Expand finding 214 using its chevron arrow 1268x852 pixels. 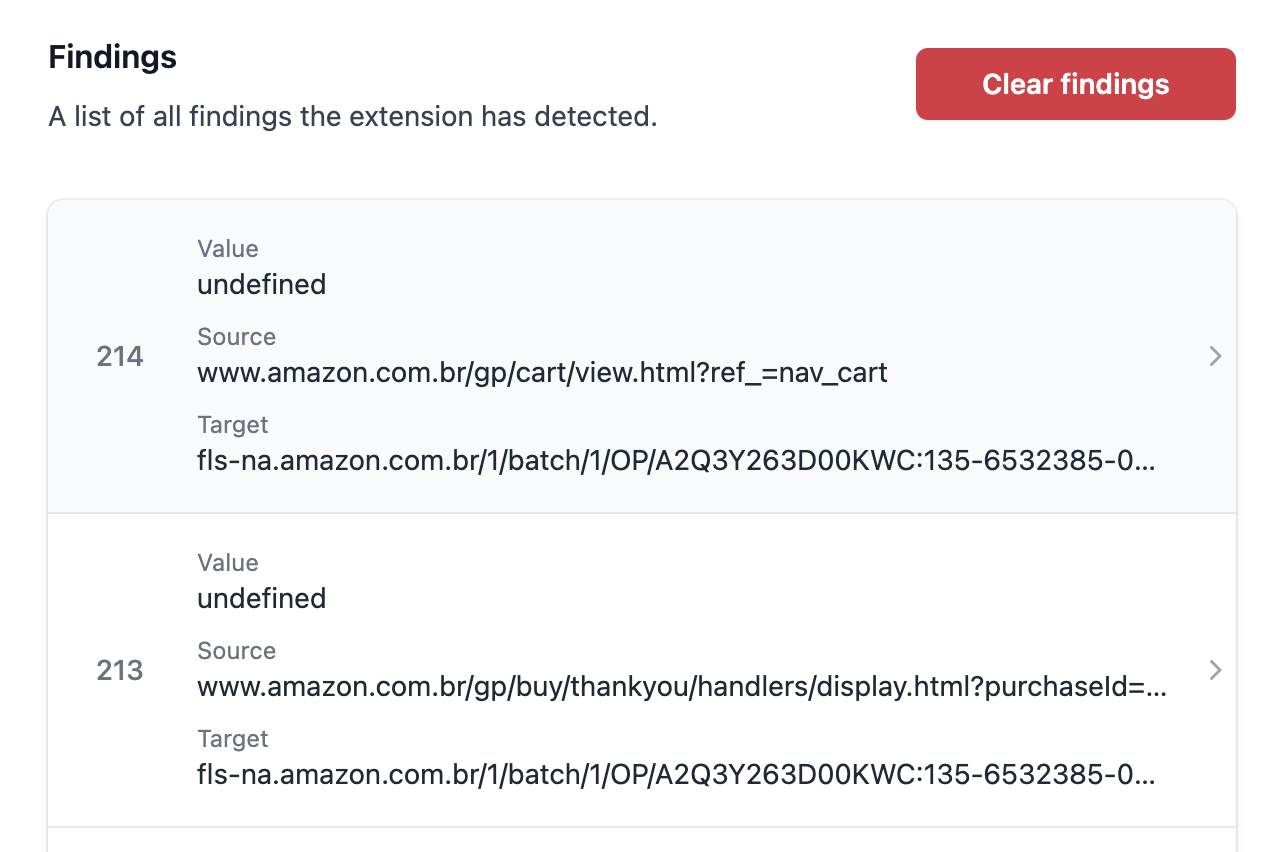[1215, 356]
